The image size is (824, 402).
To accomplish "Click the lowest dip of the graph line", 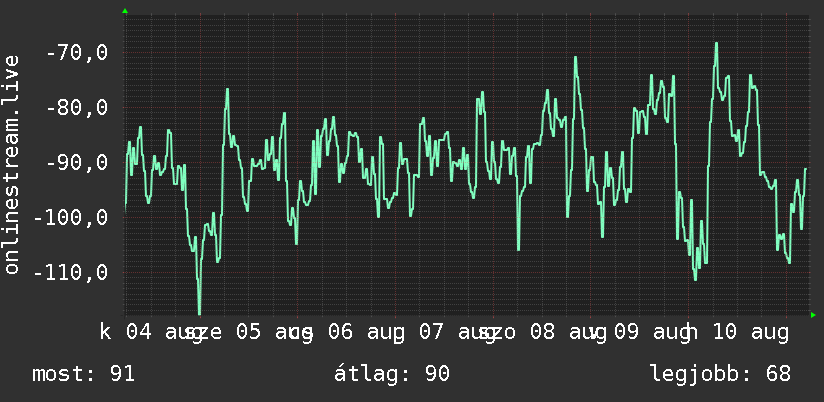I will [x=199, y=313].
